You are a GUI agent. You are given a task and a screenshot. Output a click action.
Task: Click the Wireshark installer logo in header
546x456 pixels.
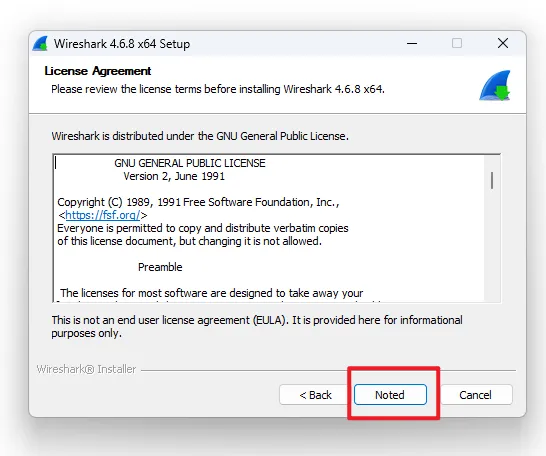[494, 86]
